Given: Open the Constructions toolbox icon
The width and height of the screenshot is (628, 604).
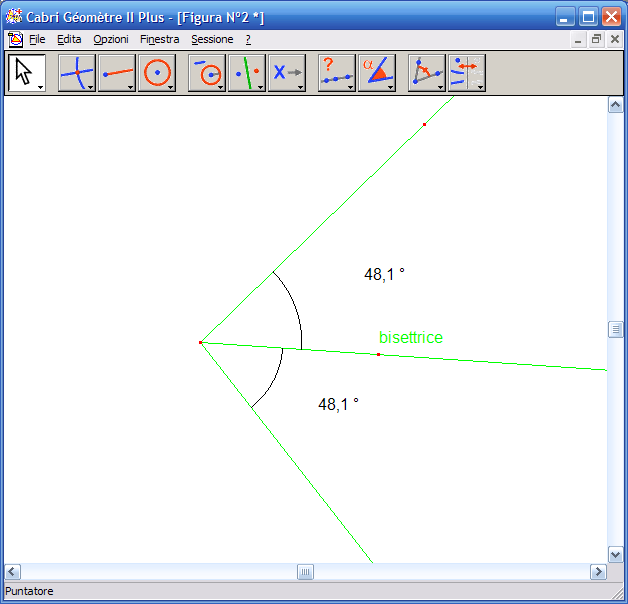Looking at the screenshot, I should click(x=207, y=73).
